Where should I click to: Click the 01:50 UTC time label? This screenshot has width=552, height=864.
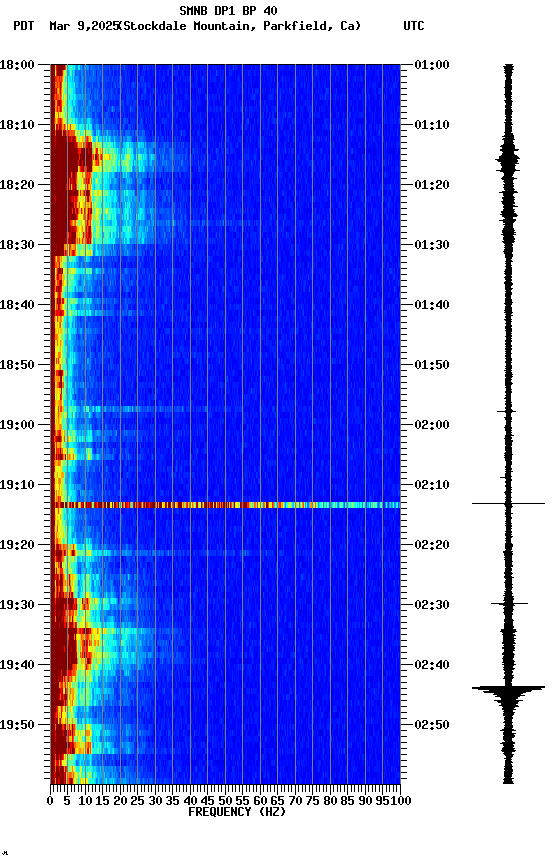432,365
